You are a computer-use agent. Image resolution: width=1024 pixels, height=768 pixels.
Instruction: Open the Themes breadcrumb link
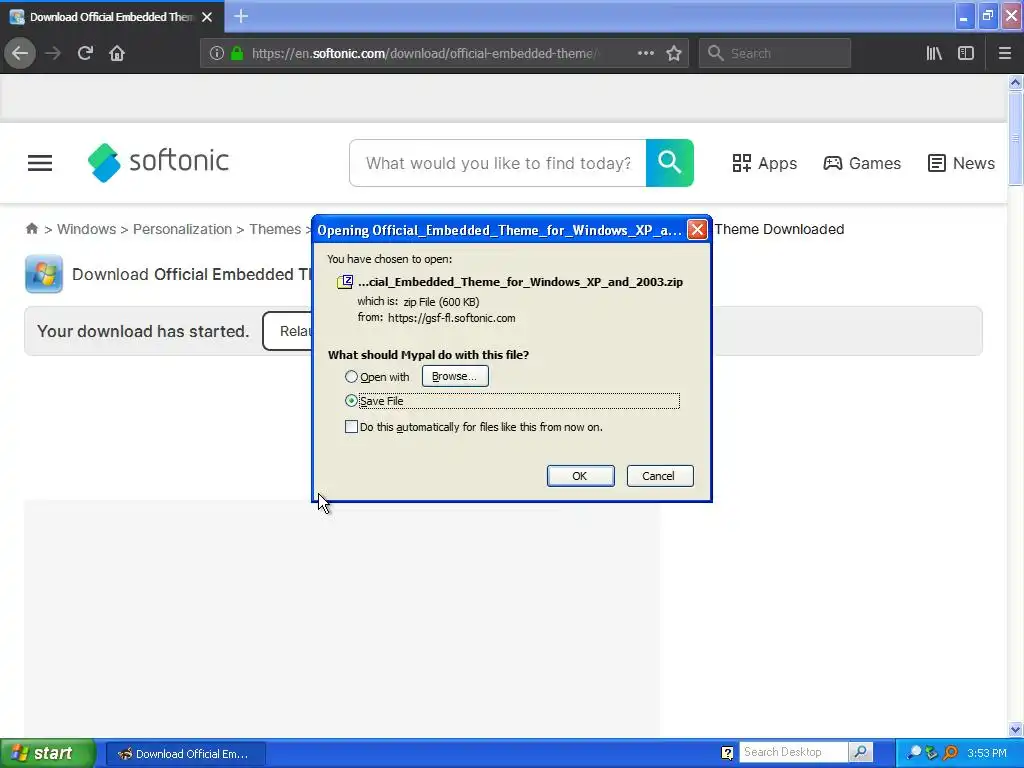(275, 229)
